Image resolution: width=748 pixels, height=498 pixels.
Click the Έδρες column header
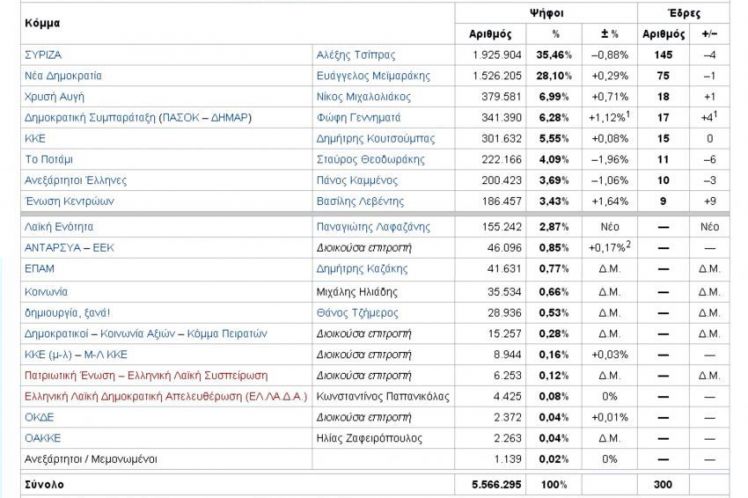point(683,14)
